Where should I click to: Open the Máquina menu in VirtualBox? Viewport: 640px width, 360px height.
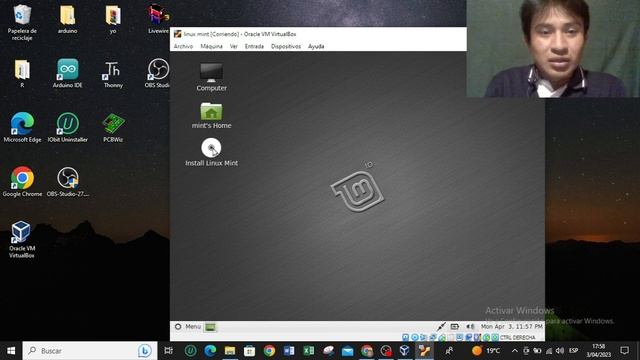pos(211,47)
